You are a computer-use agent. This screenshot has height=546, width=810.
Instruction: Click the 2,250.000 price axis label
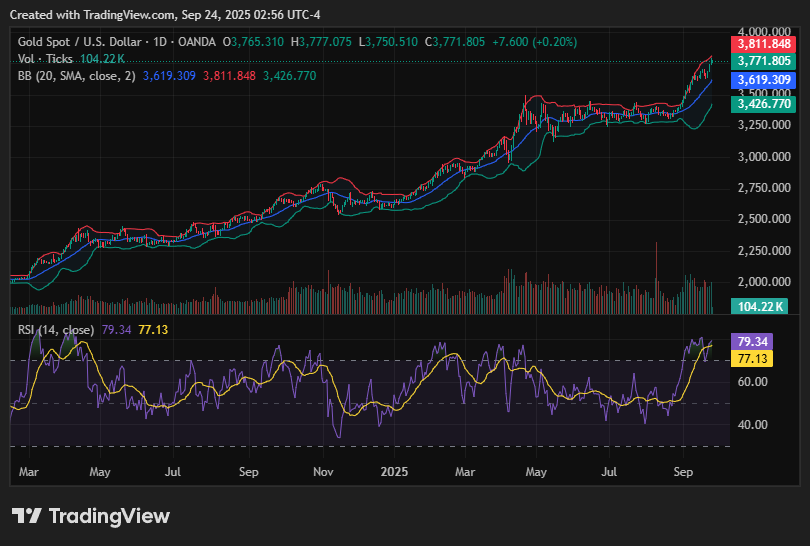[764, 251]
